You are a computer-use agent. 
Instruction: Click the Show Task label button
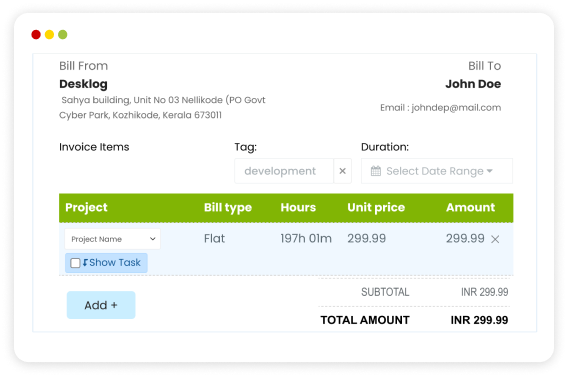pos(106,263)
